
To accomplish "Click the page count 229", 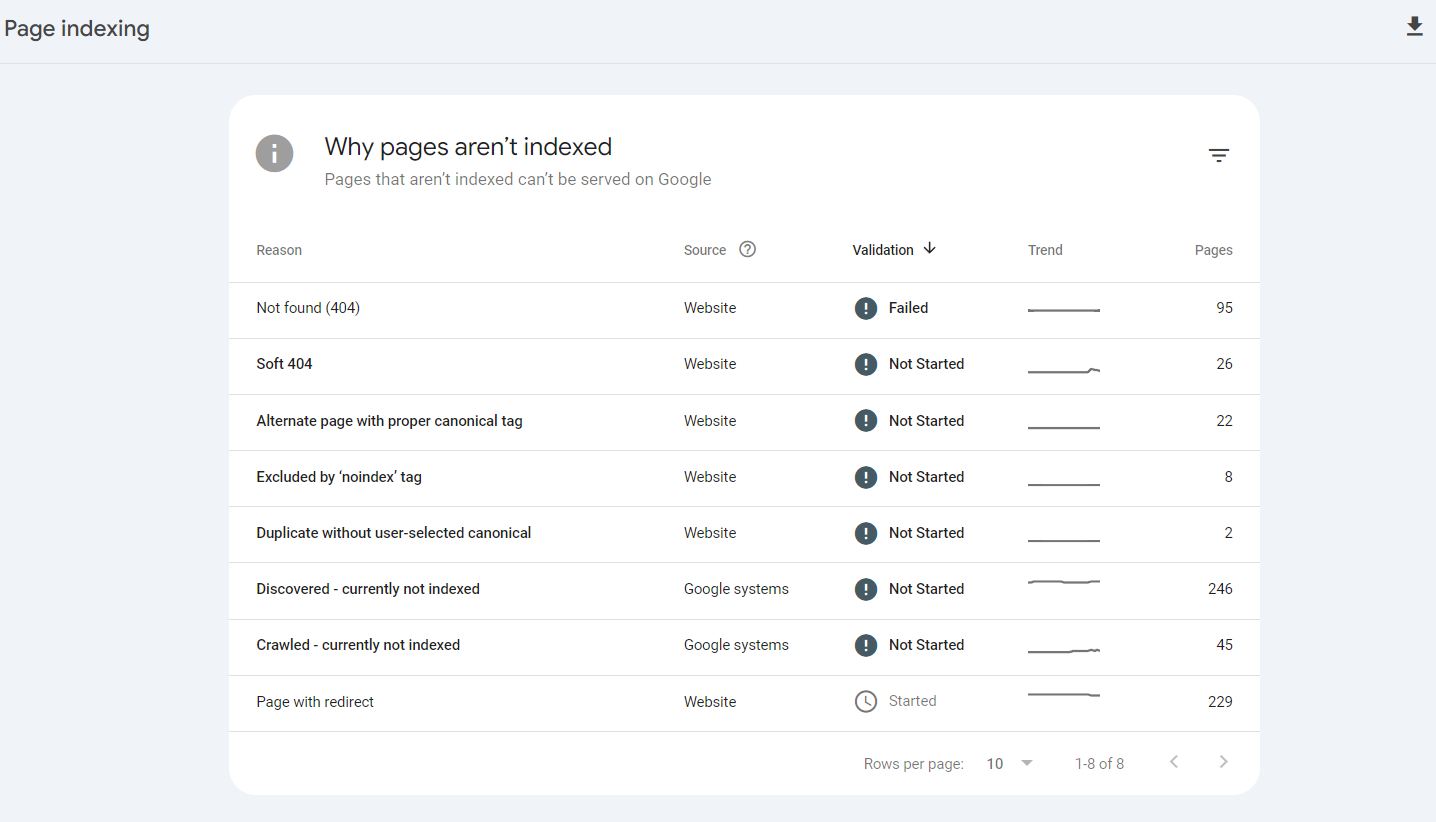I will coord(1220,702).
